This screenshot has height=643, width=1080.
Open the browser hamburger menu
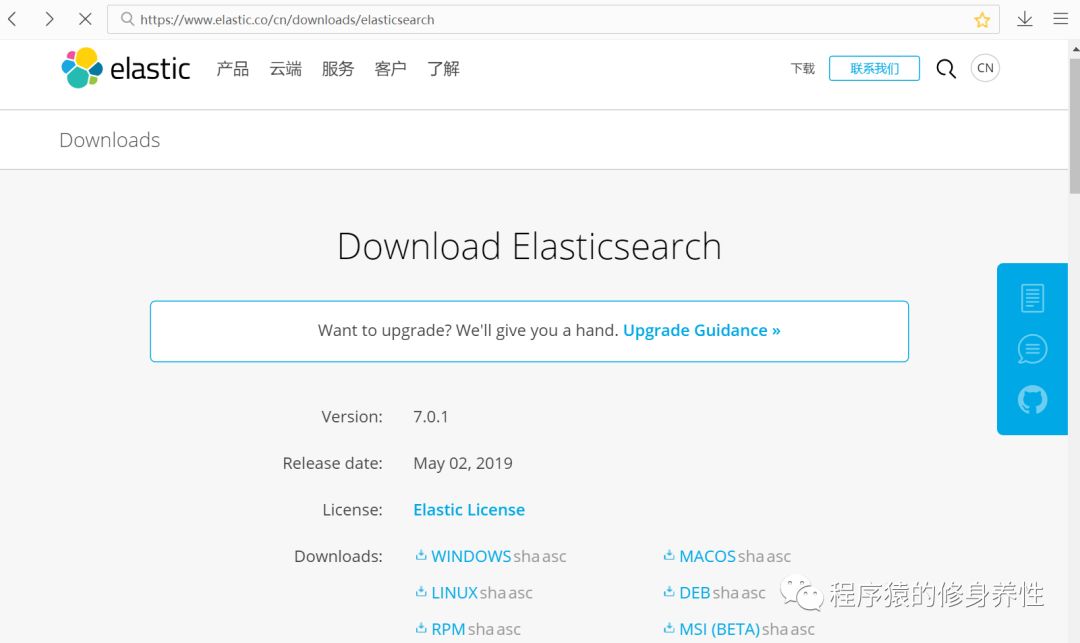tap(1061, 19)
